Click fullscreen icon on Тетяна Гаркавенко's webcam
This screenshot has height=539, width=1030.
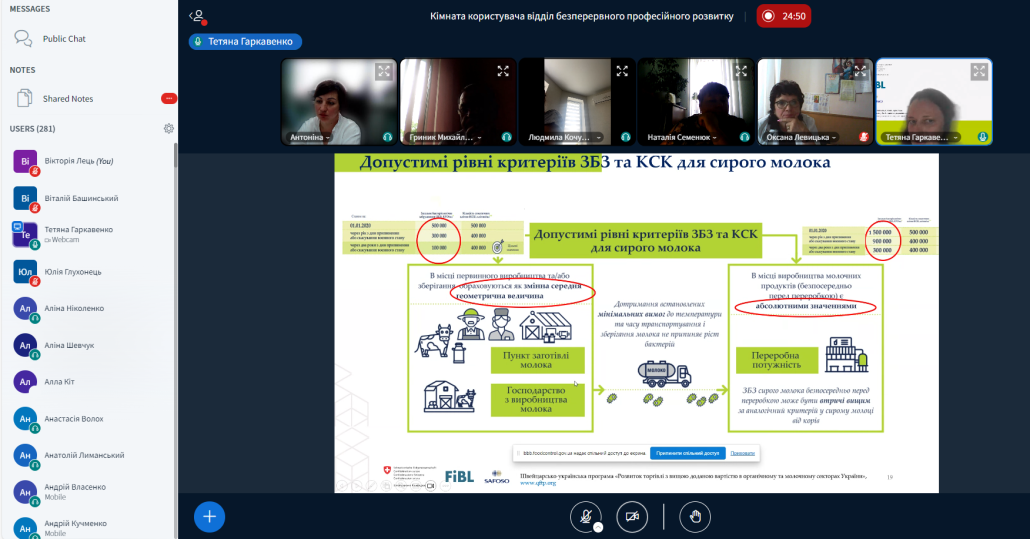(978, 71)
